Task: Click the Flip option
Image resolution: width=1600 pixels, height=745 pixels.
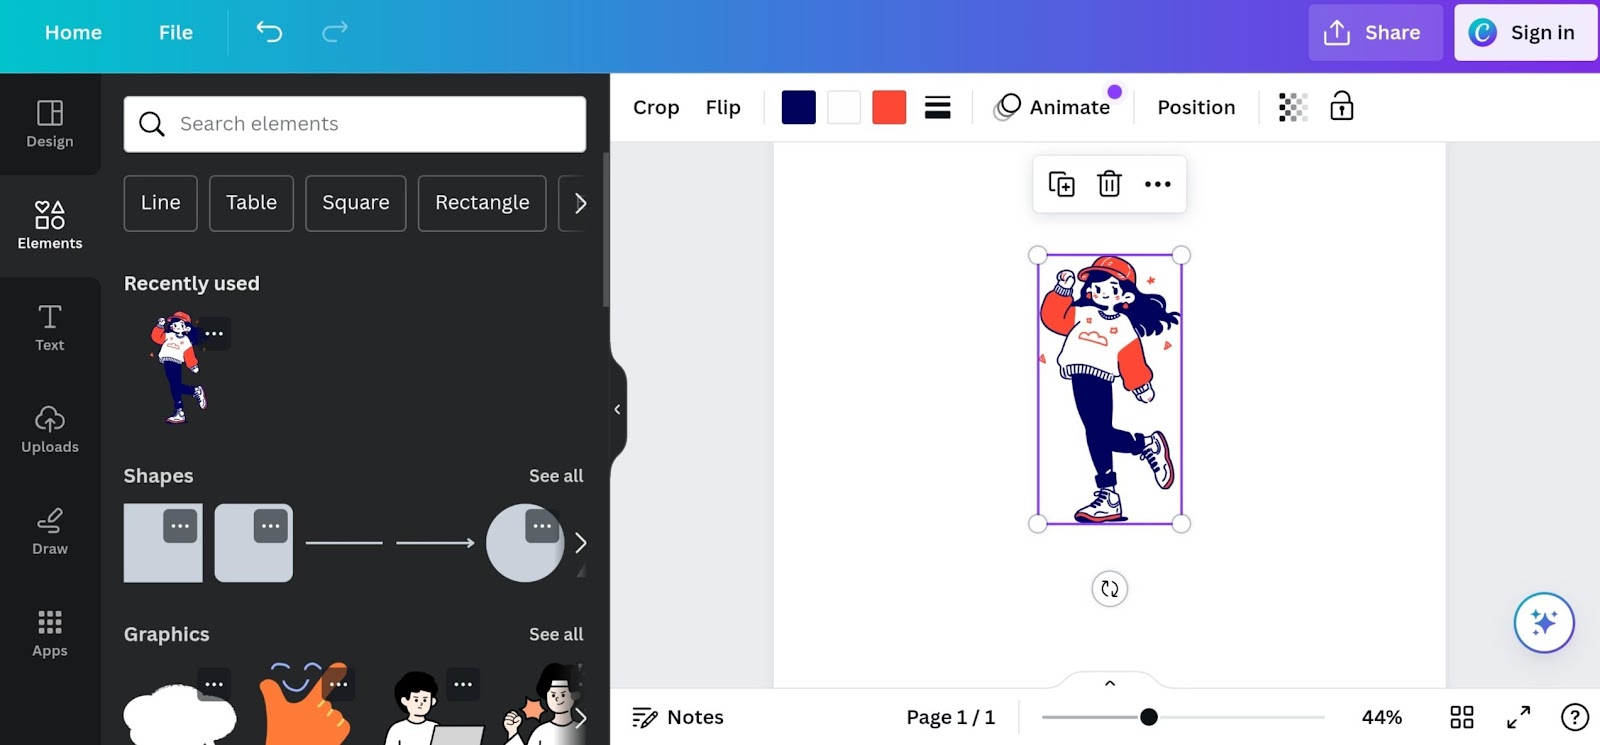Action: 723,107
